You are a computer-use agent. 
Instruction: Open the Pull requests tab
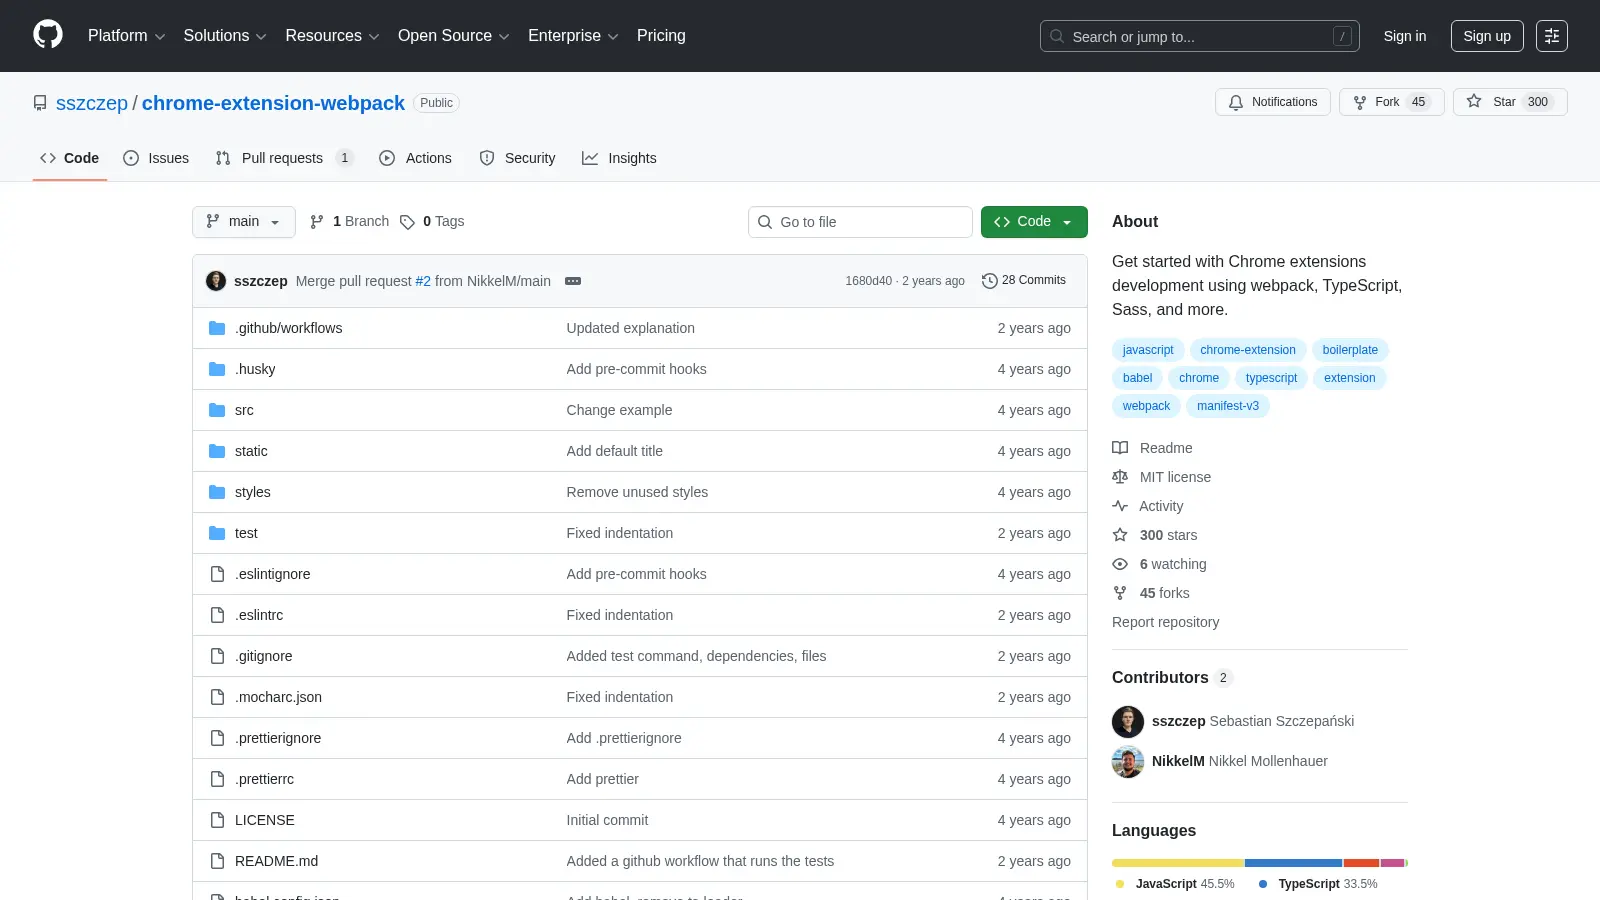[285, 158]
